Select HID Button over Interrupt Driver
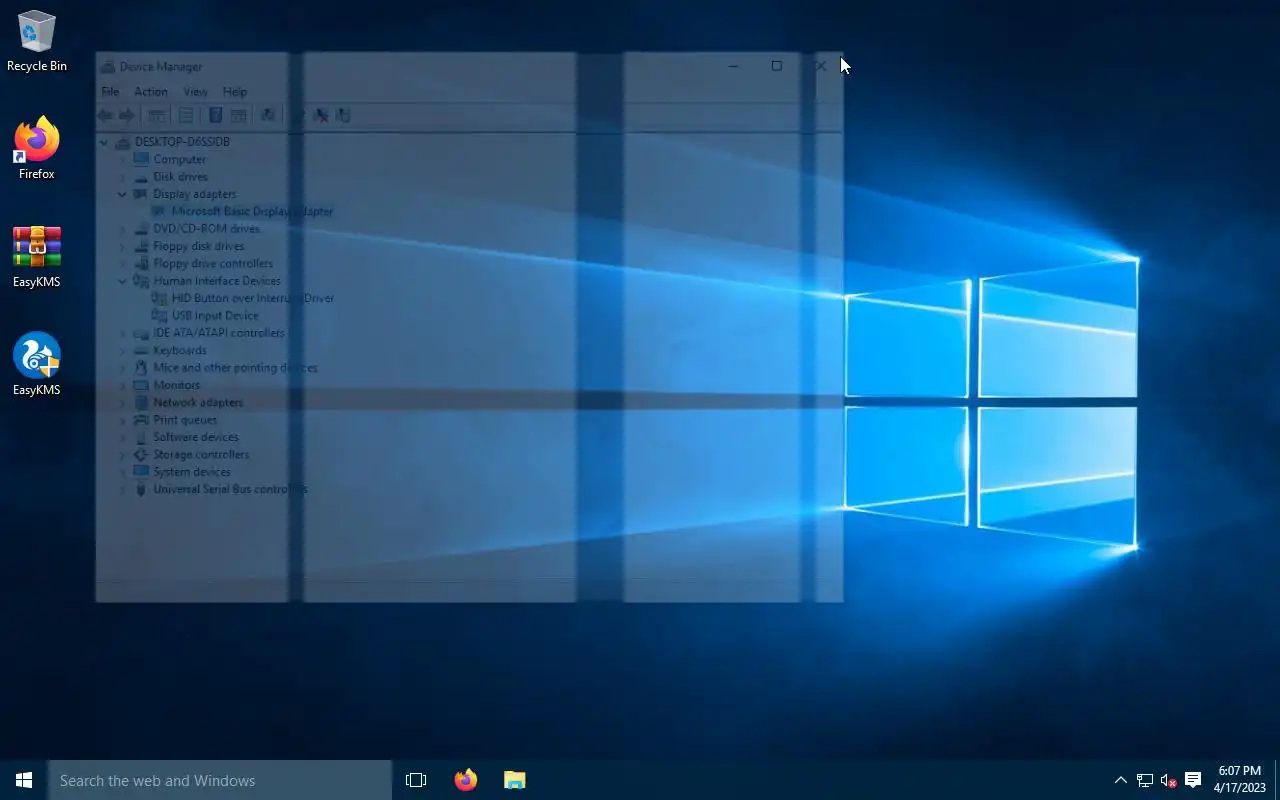 [x=252, y=298]
